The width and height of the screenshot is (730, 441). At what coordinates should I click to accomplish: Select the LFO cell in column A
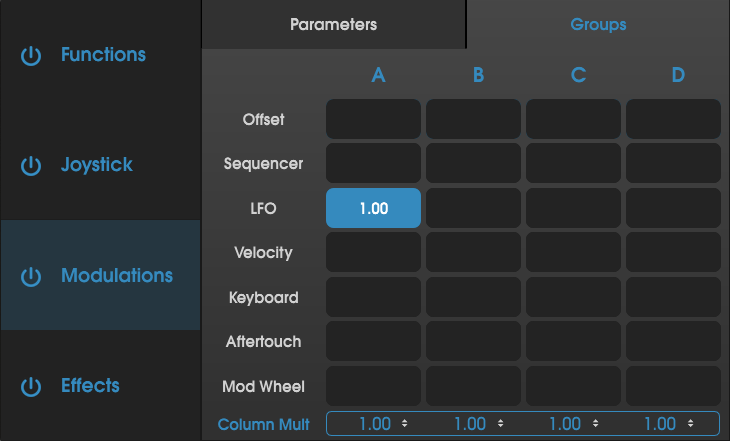(373, 208)
